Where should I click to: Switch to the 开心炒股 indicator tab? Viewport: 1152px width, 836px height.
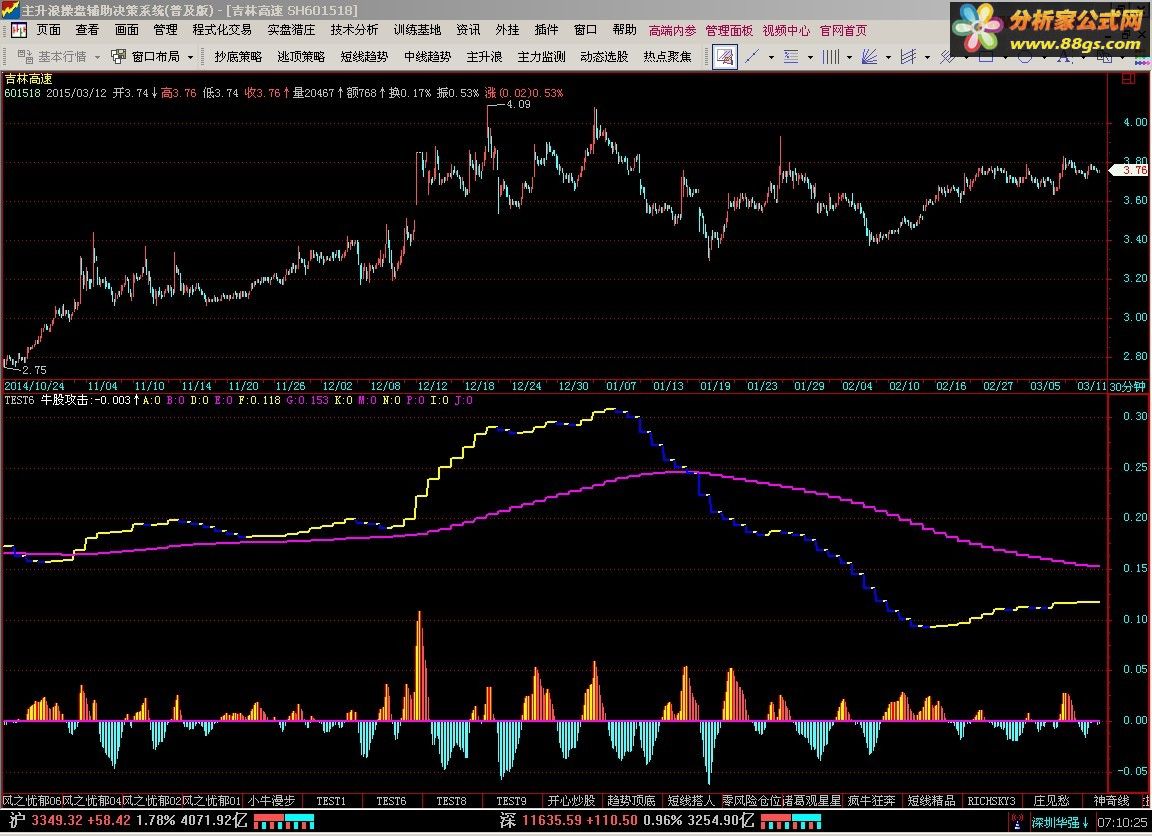click(x=571, y=801)
